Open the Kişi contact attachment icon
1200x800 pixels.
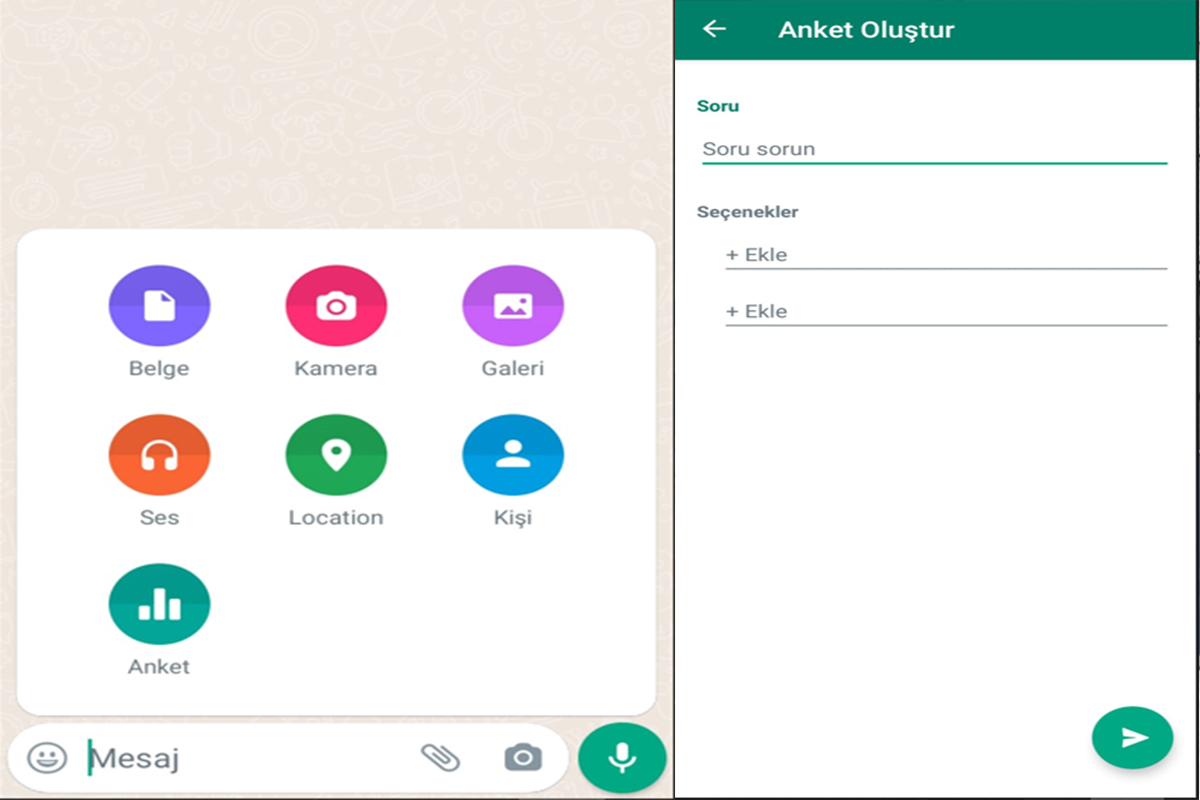coord(513,455)
